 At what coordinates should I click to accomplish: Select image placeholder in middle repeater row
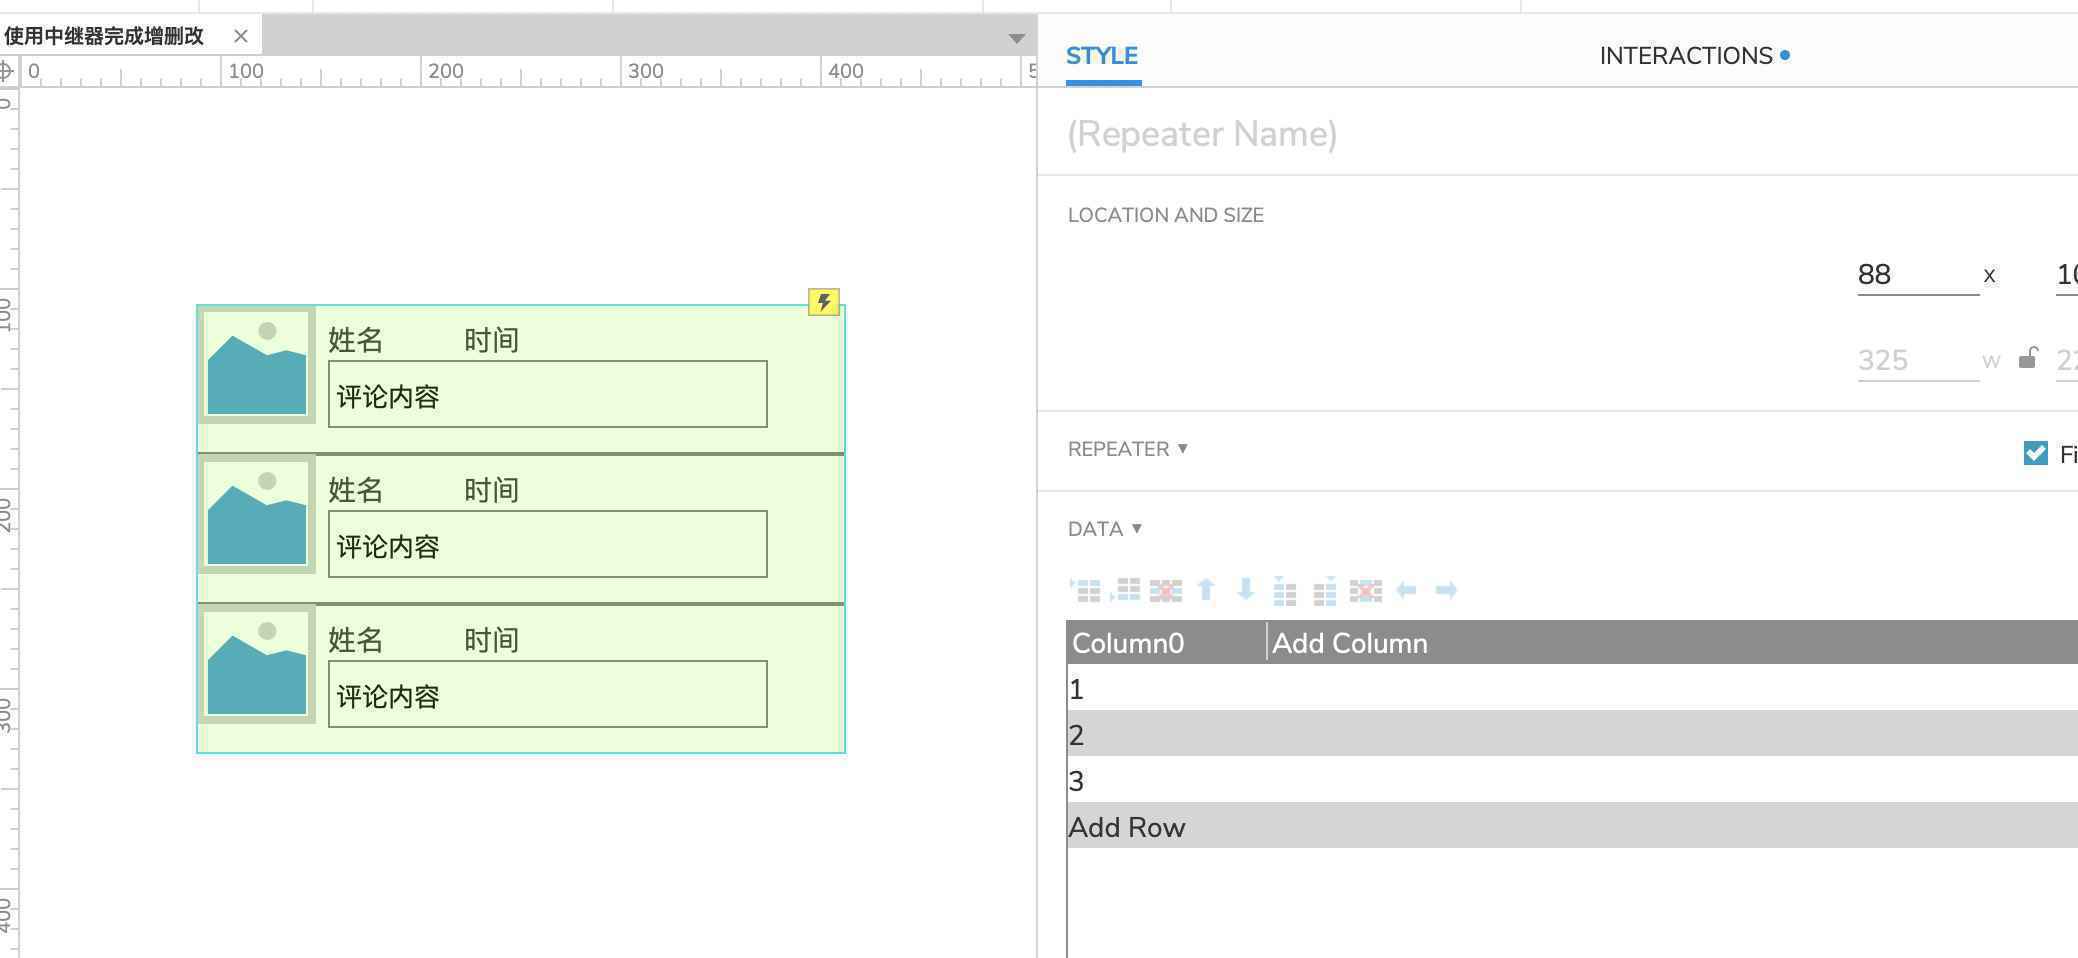click(x=257, y=514)
